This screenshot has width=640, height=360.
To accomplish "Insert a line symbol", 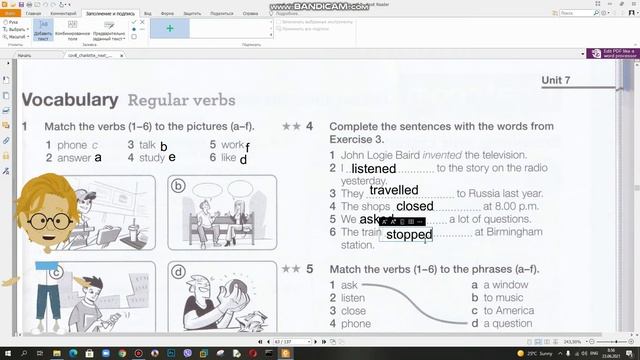I will click(x=142, y=29).
